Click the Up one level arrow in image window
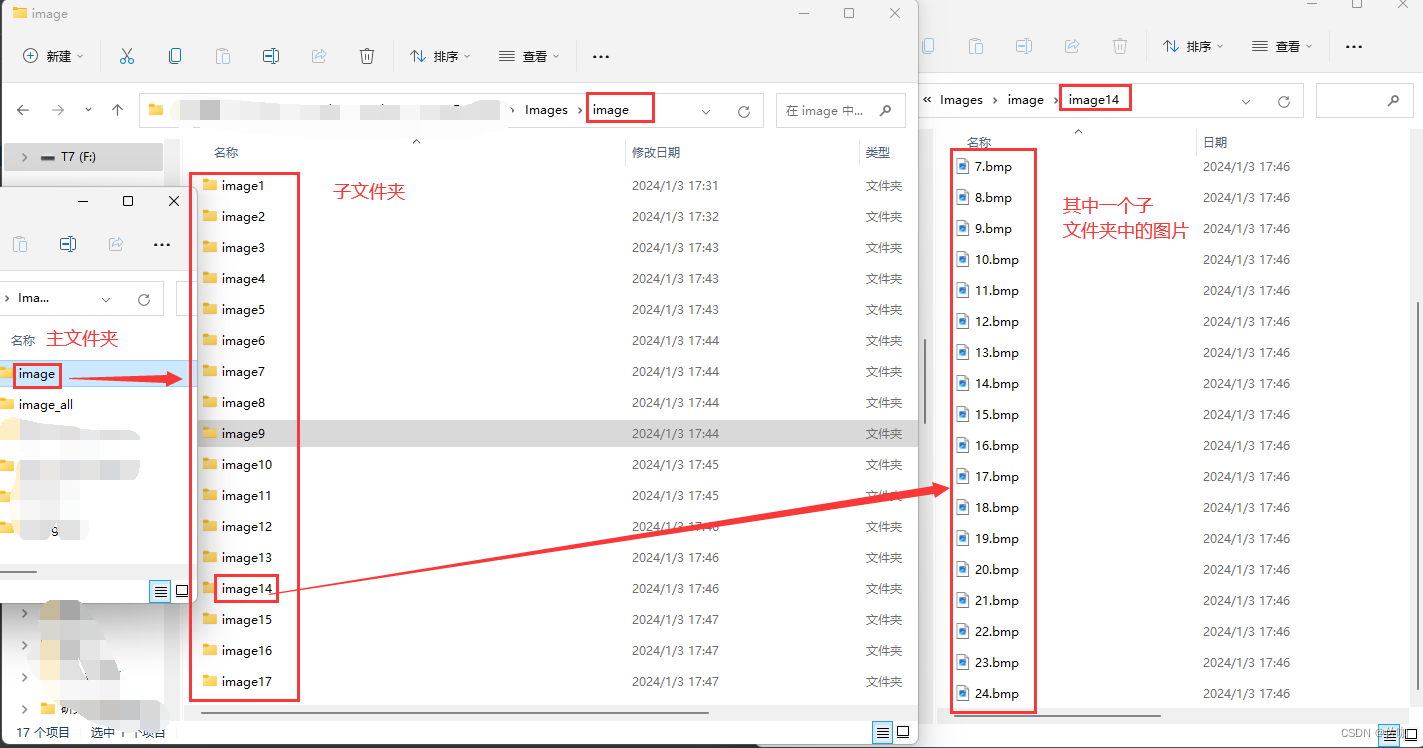This screenshot has width=1423, height=748. (117, 110)
